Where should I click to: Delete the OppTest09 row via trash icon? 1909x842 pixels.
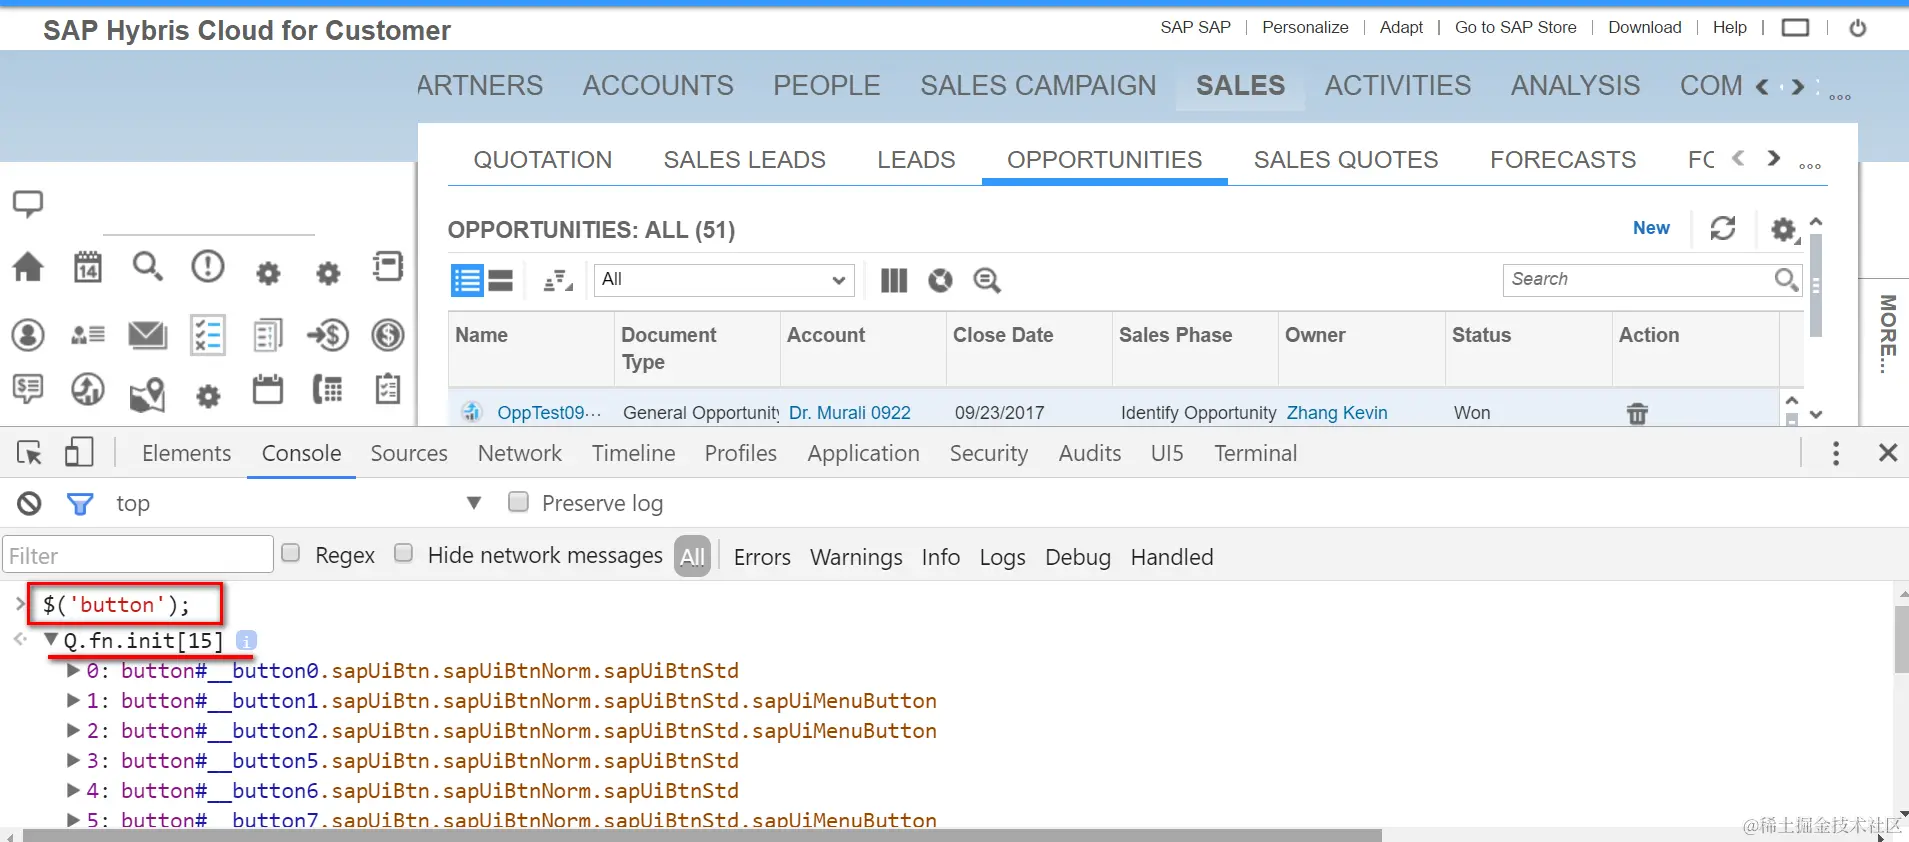coord(1637,413)
